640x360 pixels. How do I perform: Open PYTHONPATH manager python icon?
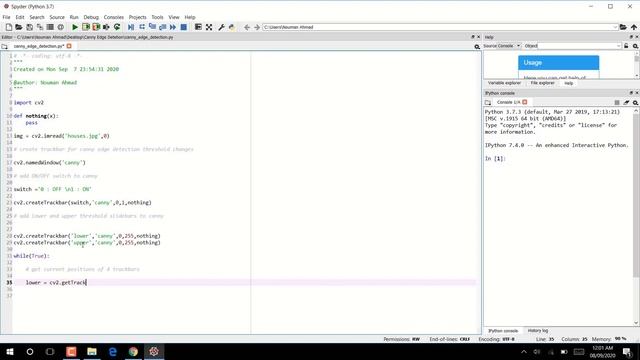coord(232,27)
